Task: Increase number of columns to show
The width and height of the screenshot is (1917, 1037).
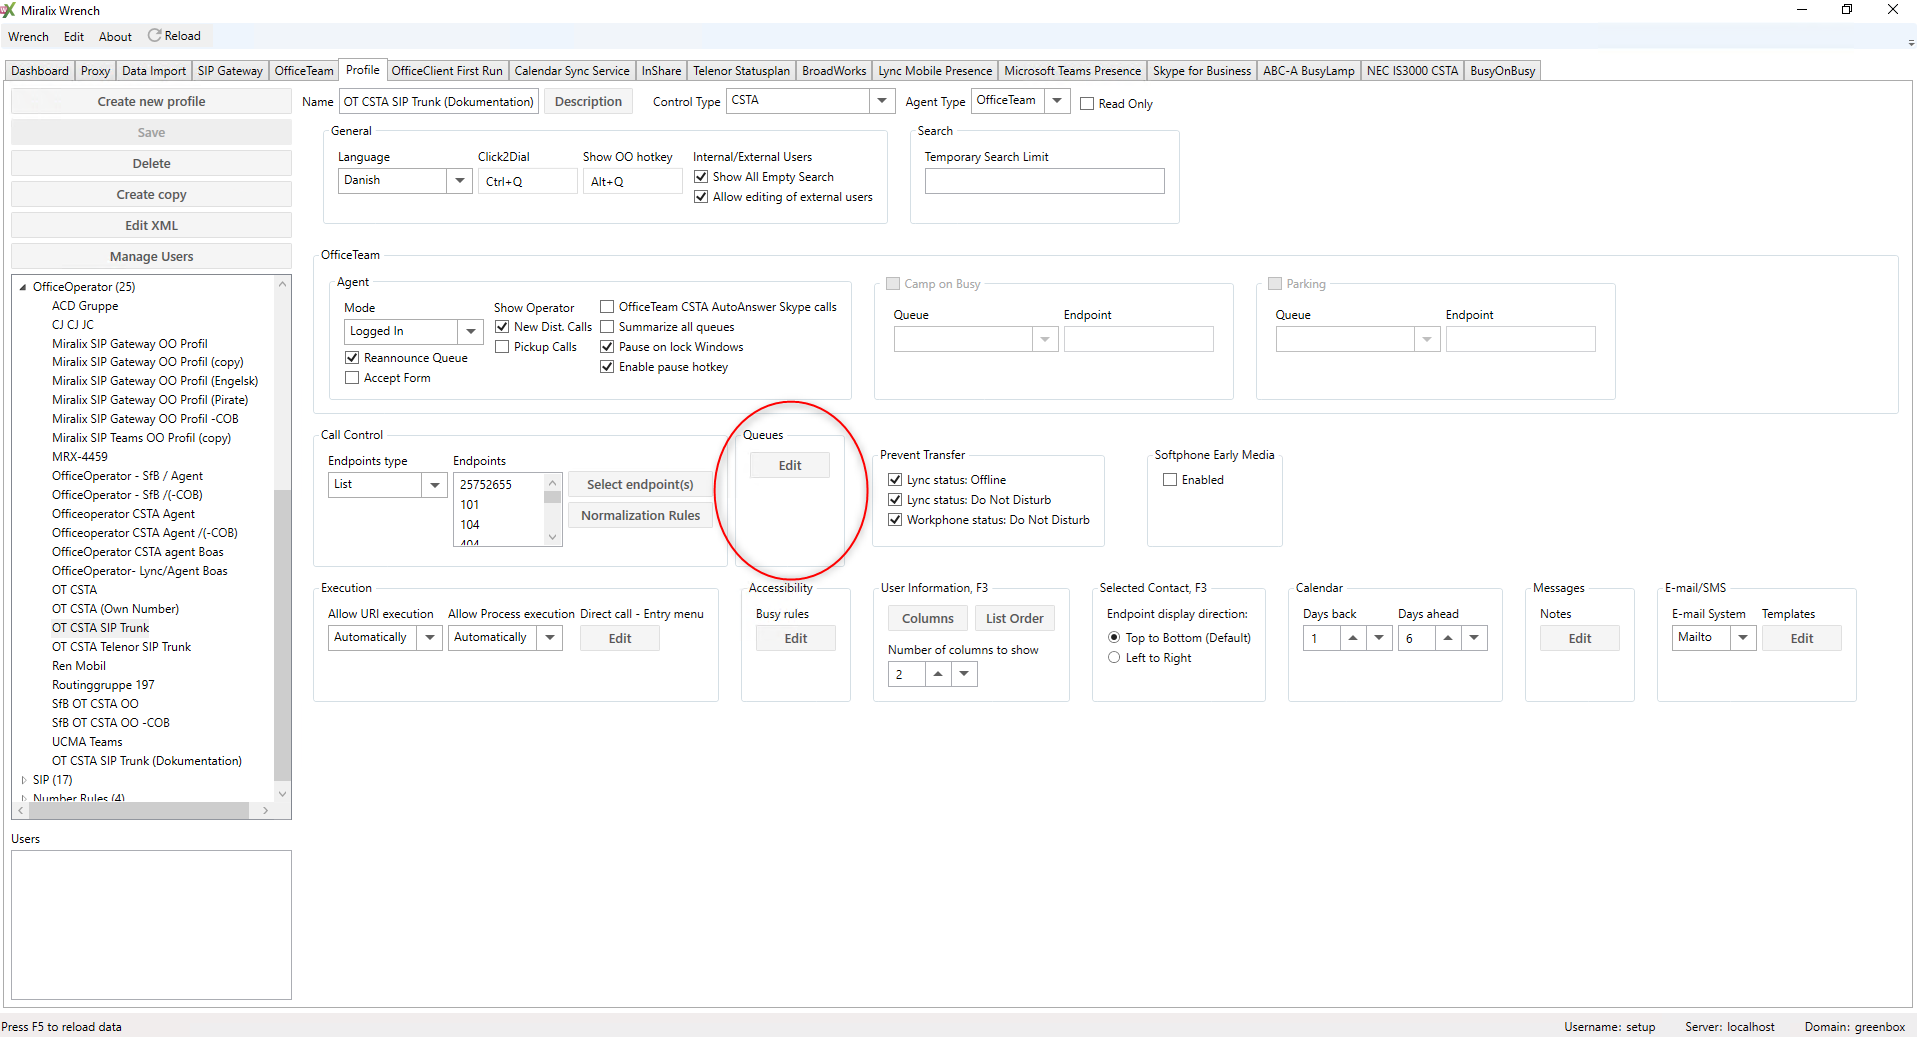Action: click(x=938, y=674)
